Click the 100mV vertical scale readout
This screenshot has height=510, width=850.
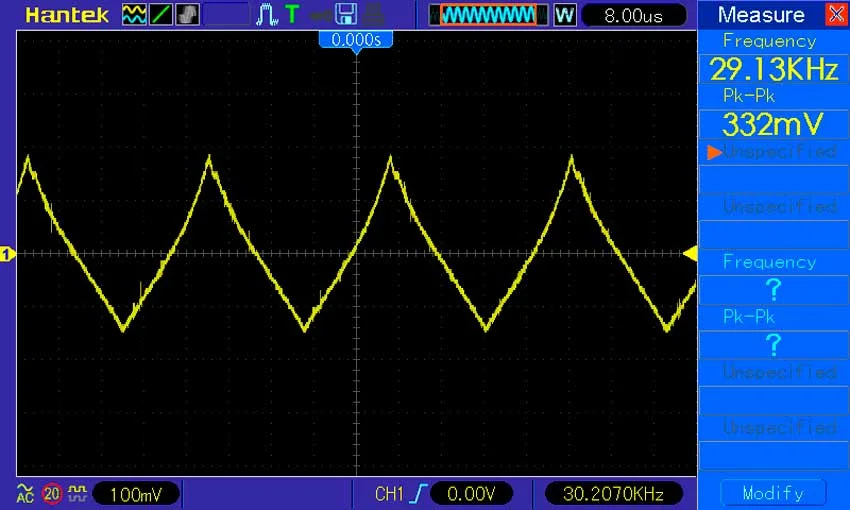point(135,493)
